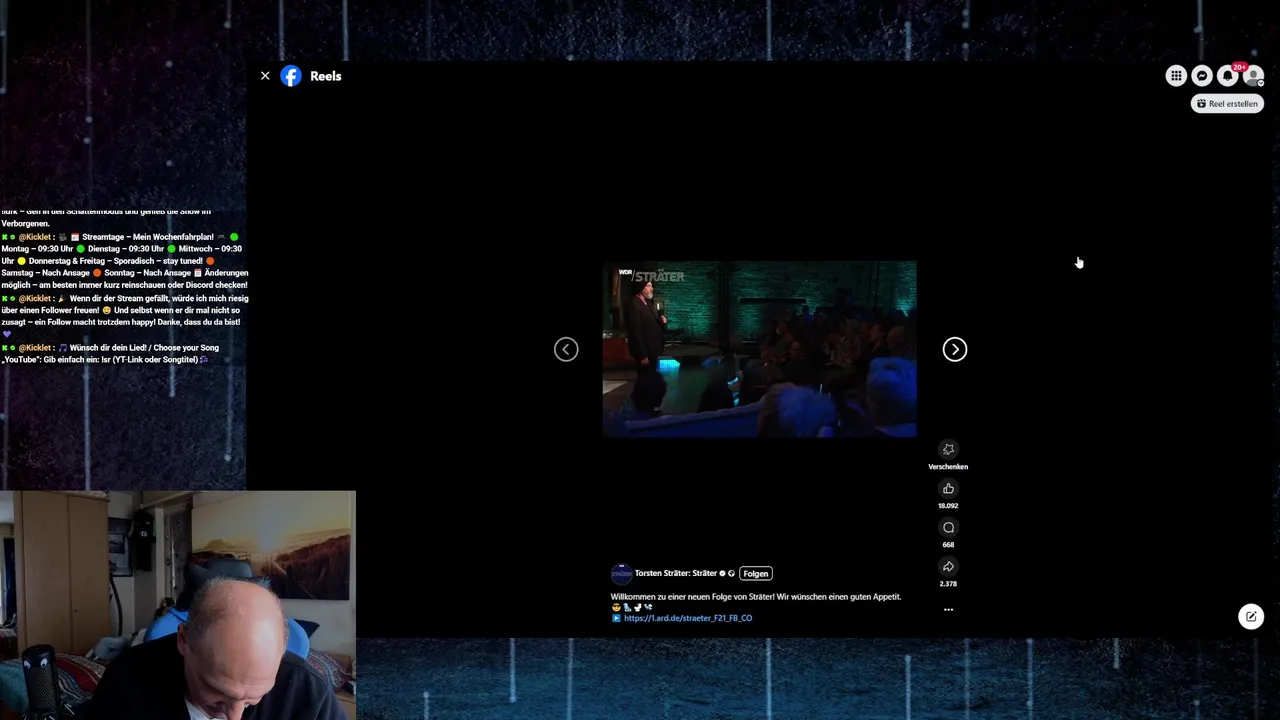This screenshot has width=1280, height=720.
Task: Click the Verschenken stars gift icon
Action: click(948, 450)
